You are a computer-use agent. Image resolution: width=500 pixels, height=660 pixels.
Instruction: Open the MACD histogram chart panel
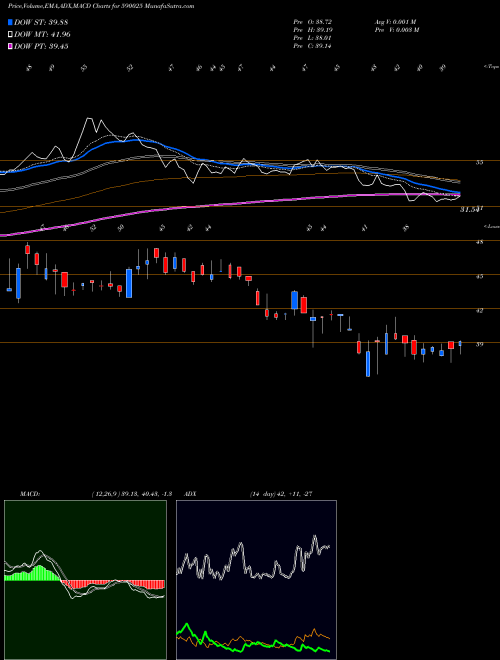coord(85,580)
